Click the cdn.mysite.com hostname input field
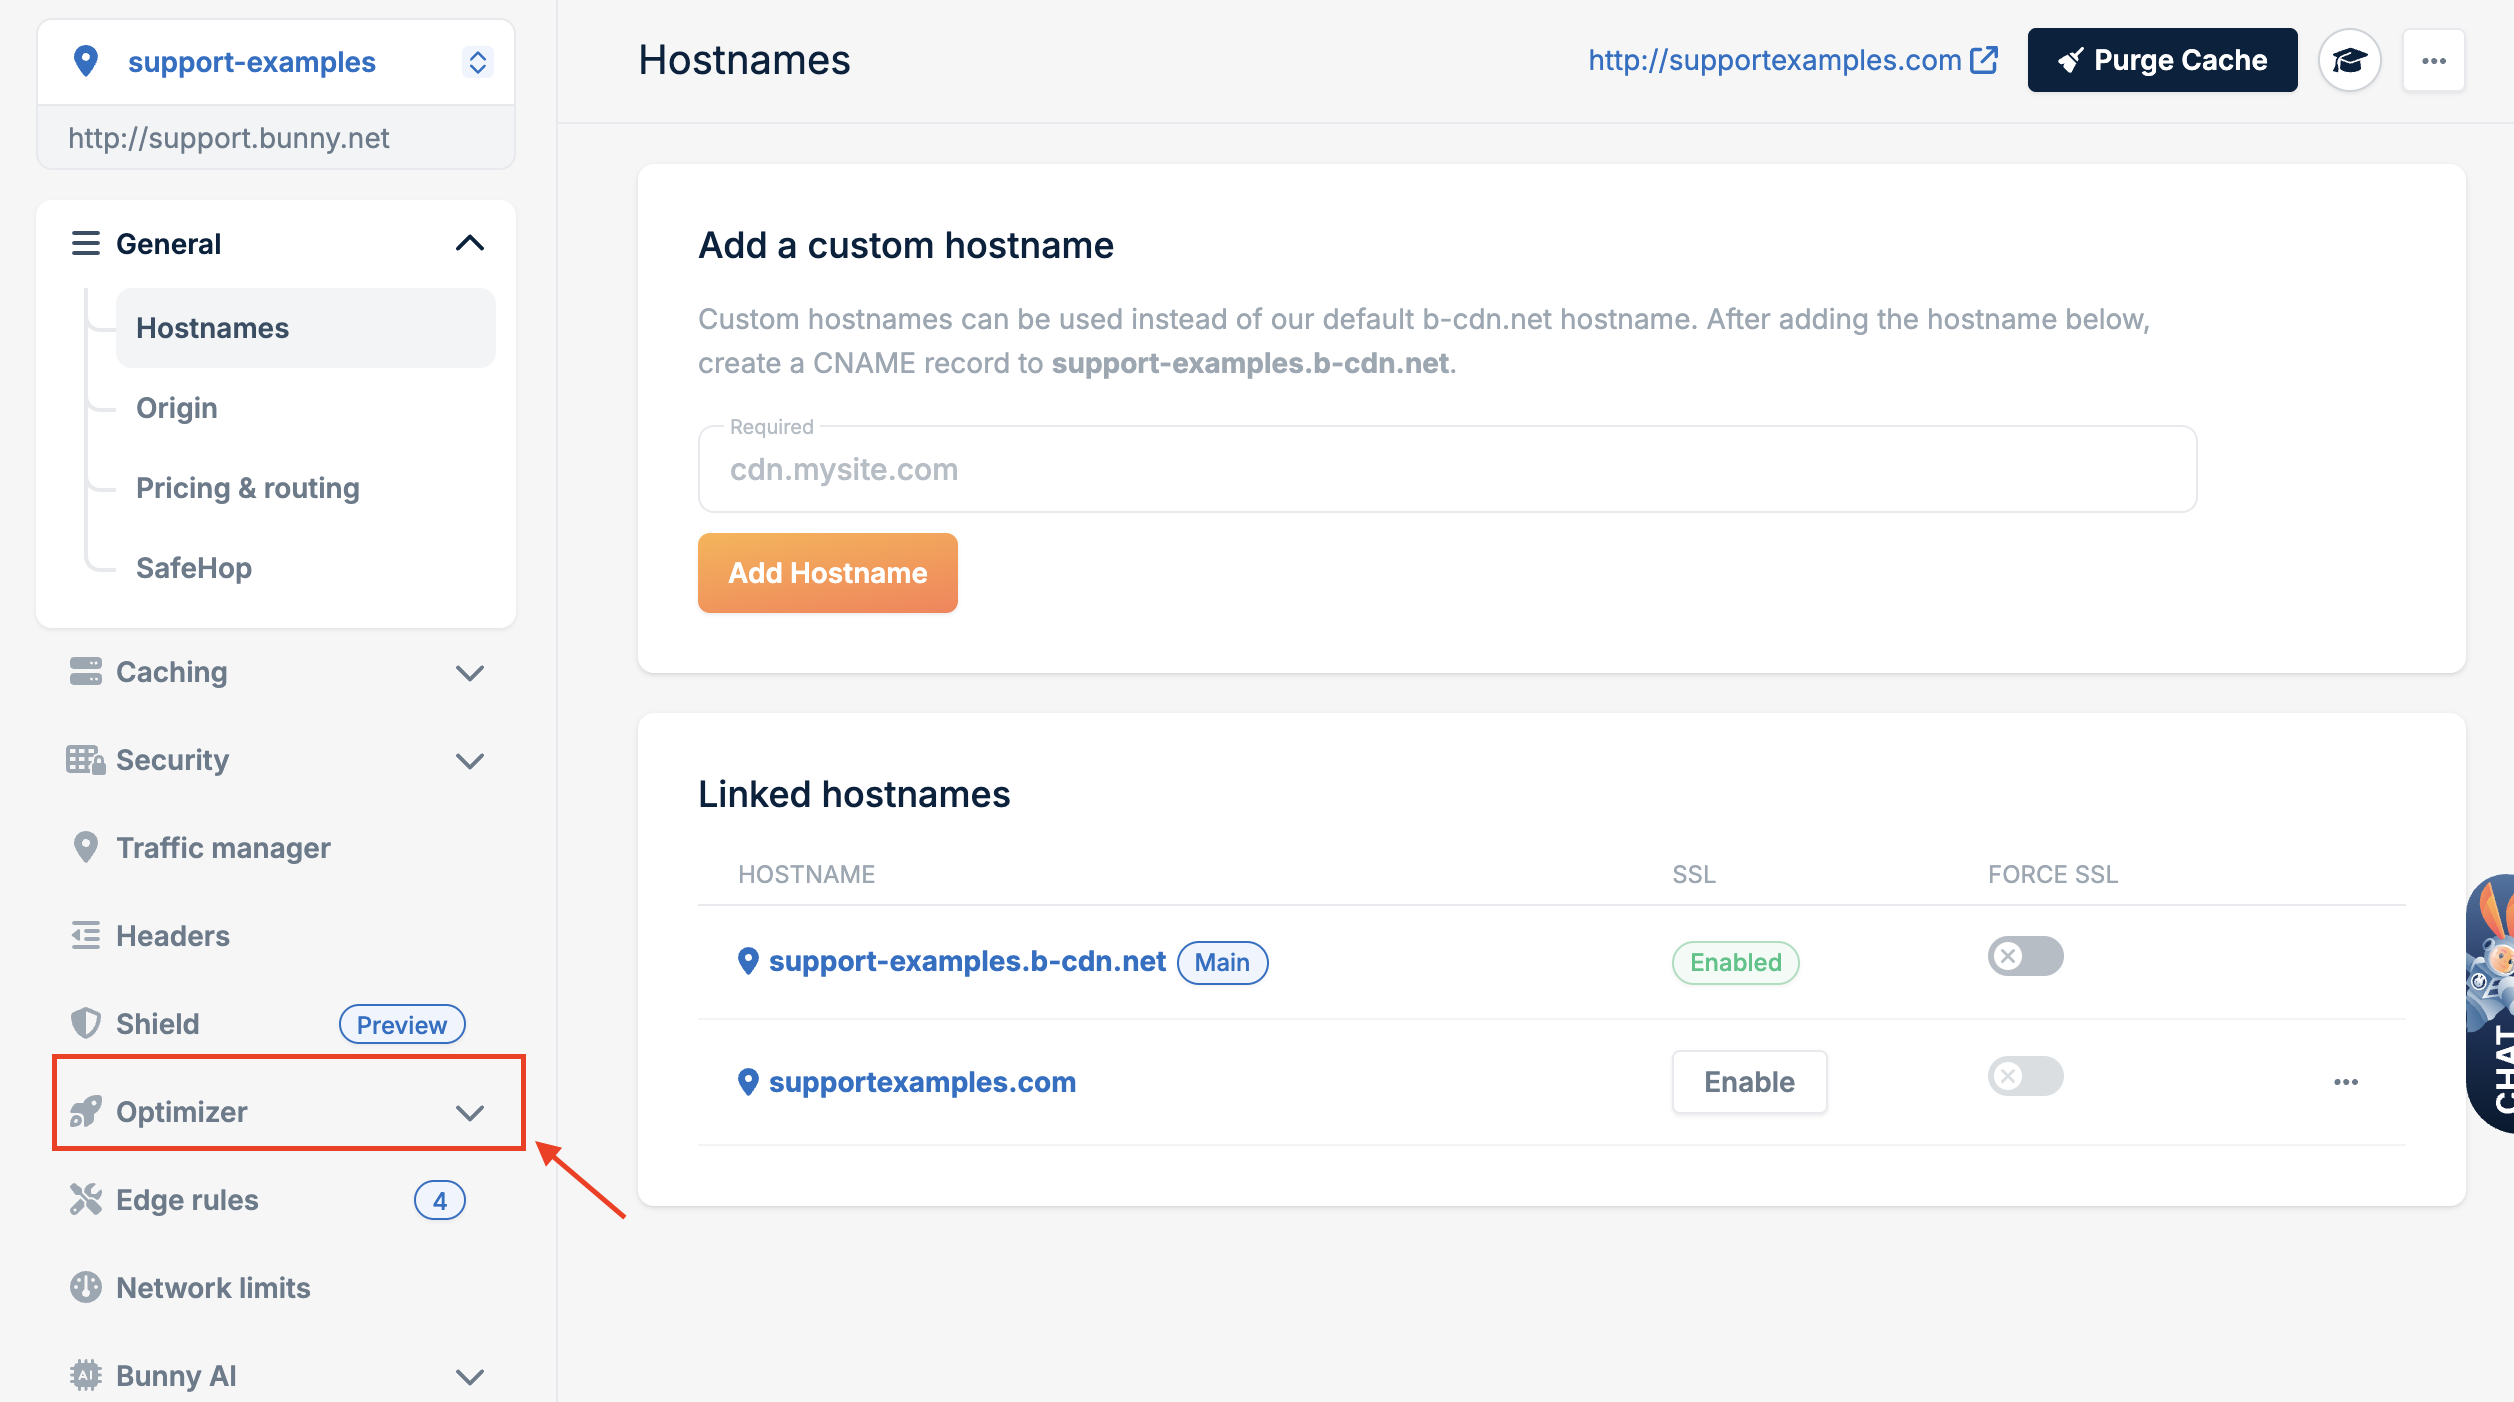The image size is (2514, 1402). coord(1446,468)
